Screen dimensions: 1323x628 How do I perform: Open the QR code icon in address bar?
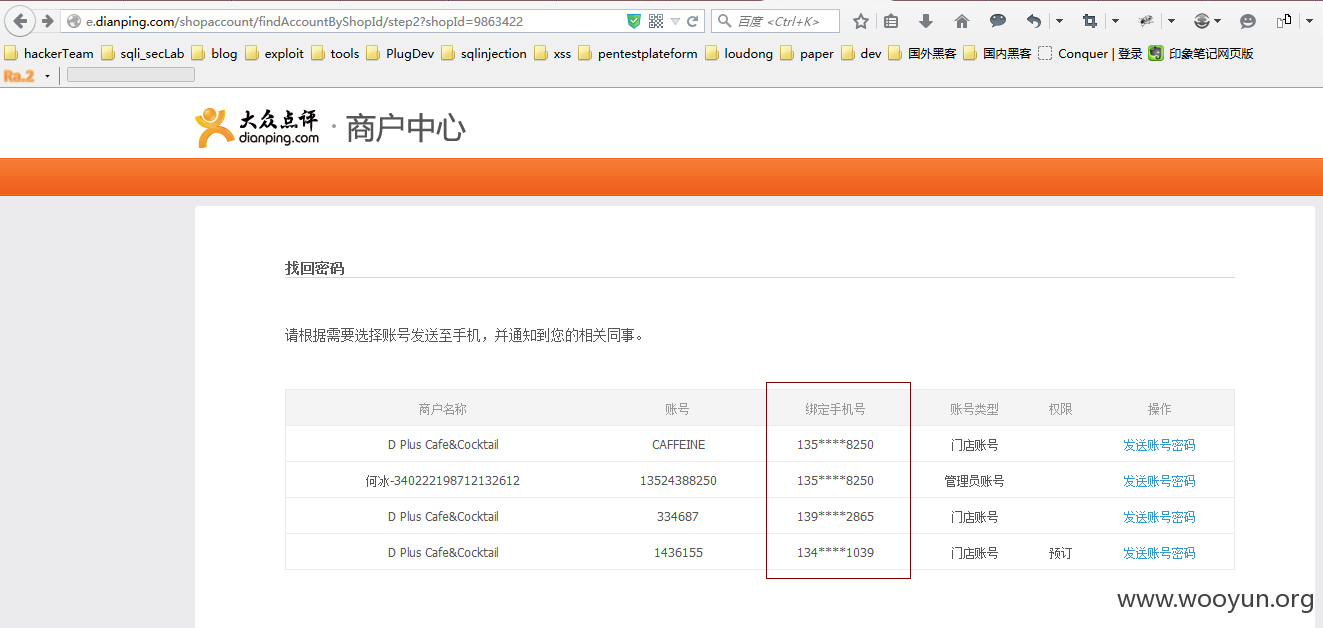pyautogui.click(x=656, y=21)
